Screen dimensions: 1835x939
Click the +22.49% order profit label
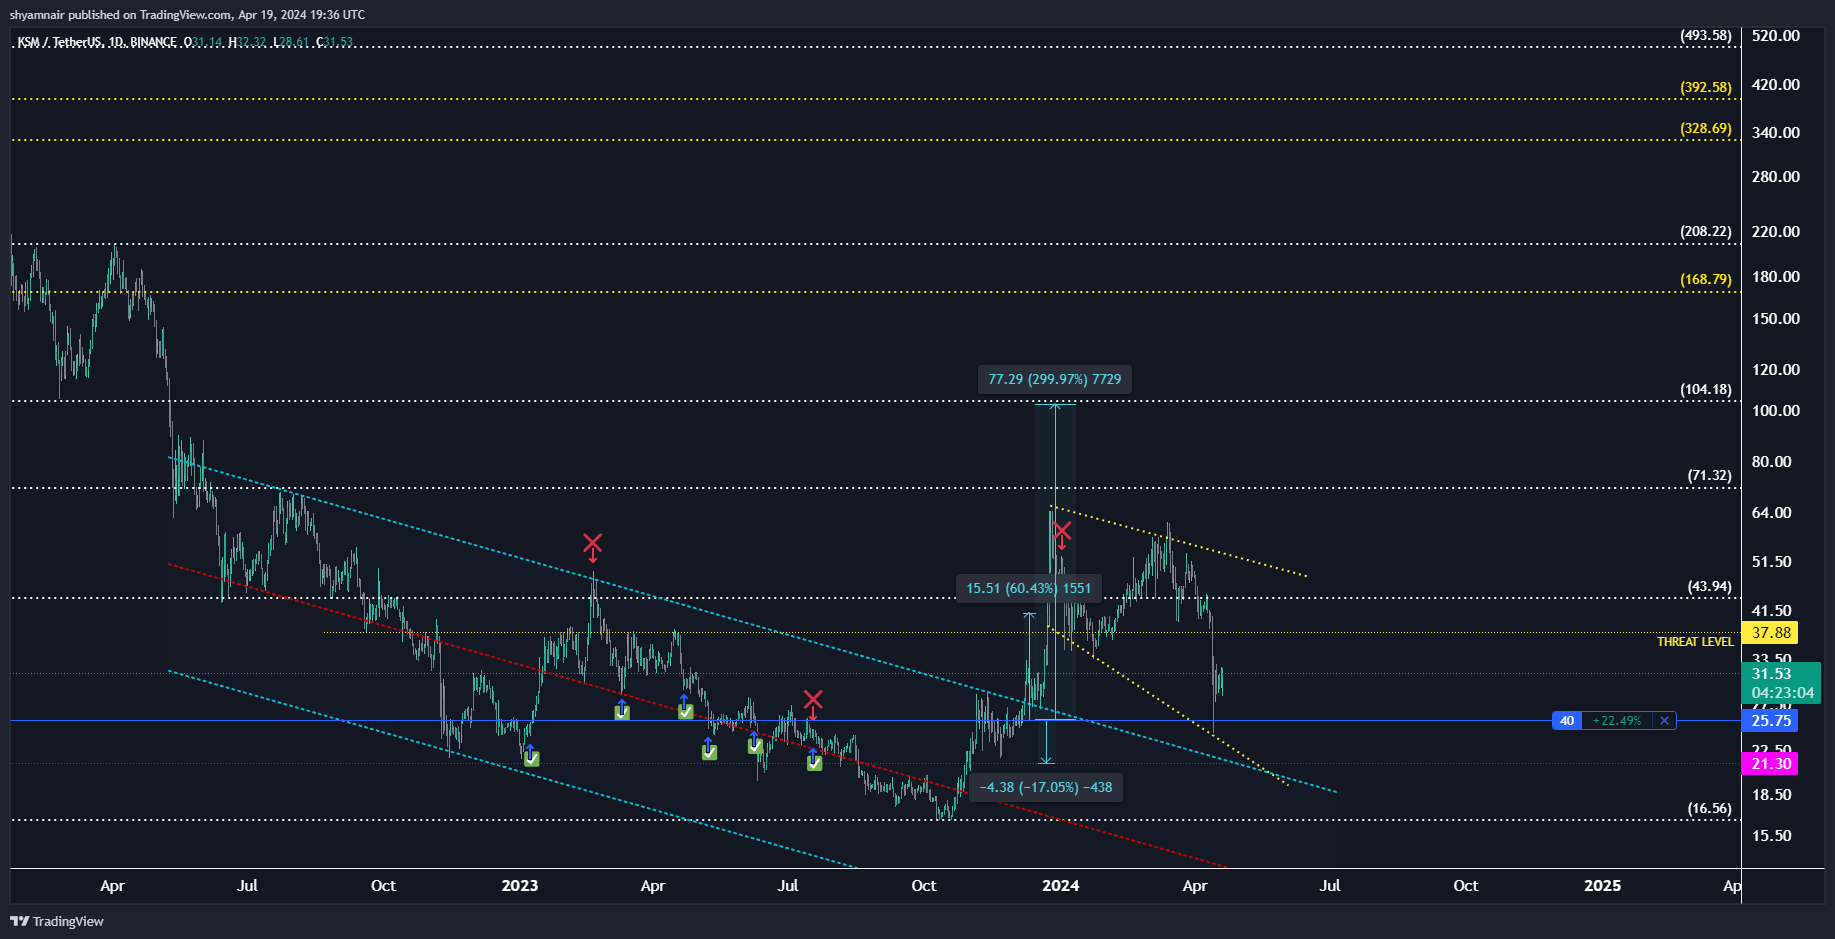click(1617, 720)
